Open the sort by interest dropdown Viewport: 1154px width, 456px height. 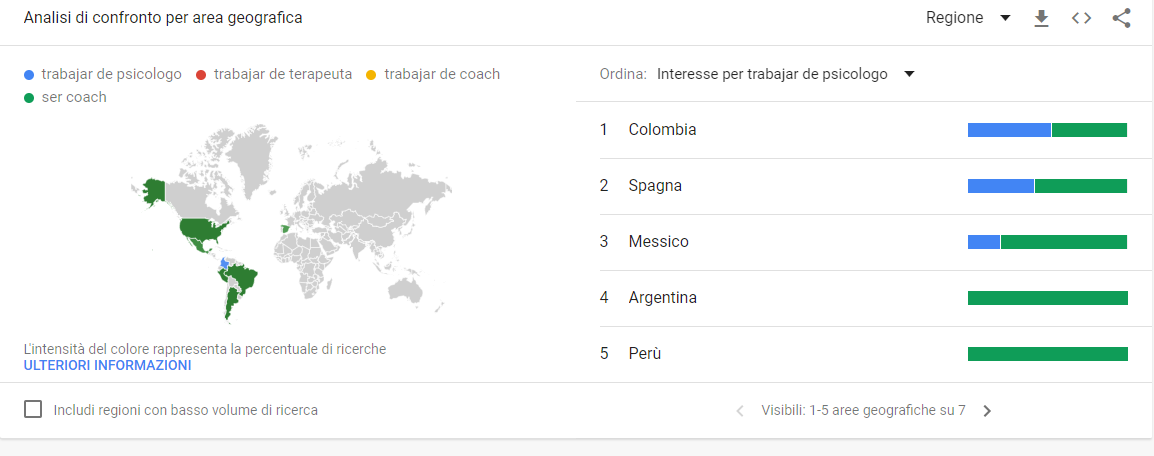[785, 74]
